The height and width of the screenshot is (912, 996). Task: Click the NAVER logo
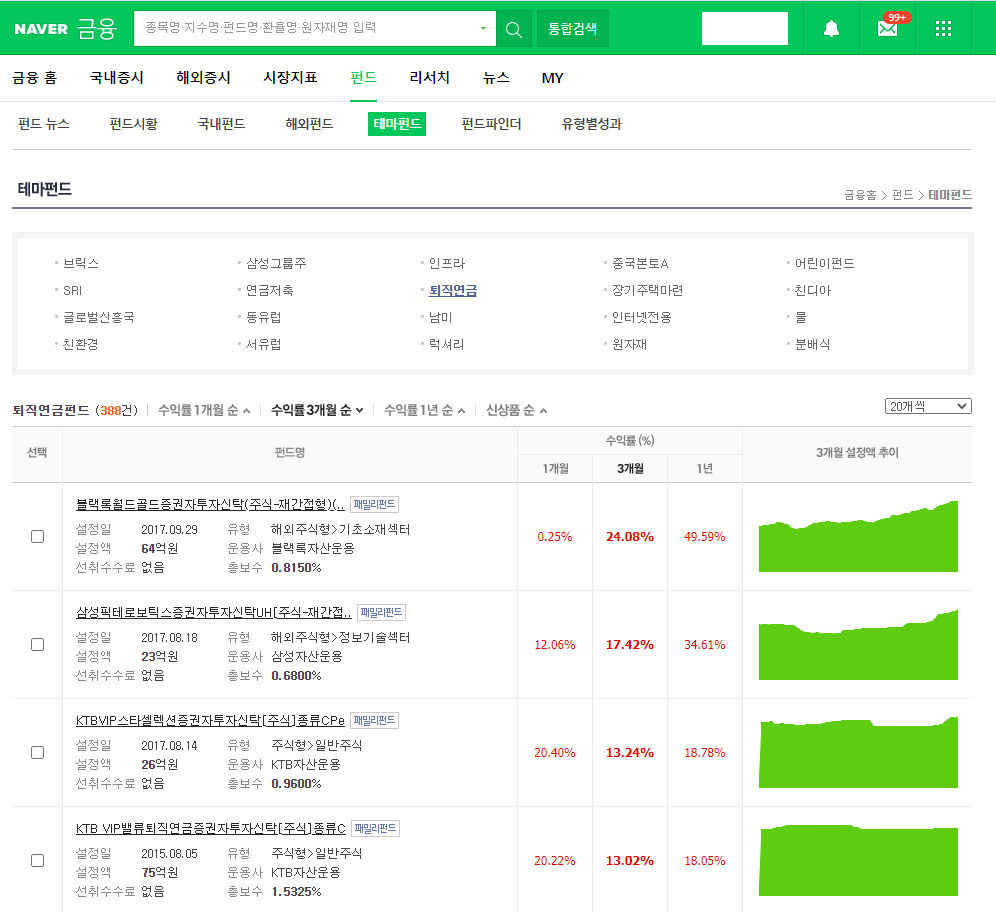click(41, 29)
